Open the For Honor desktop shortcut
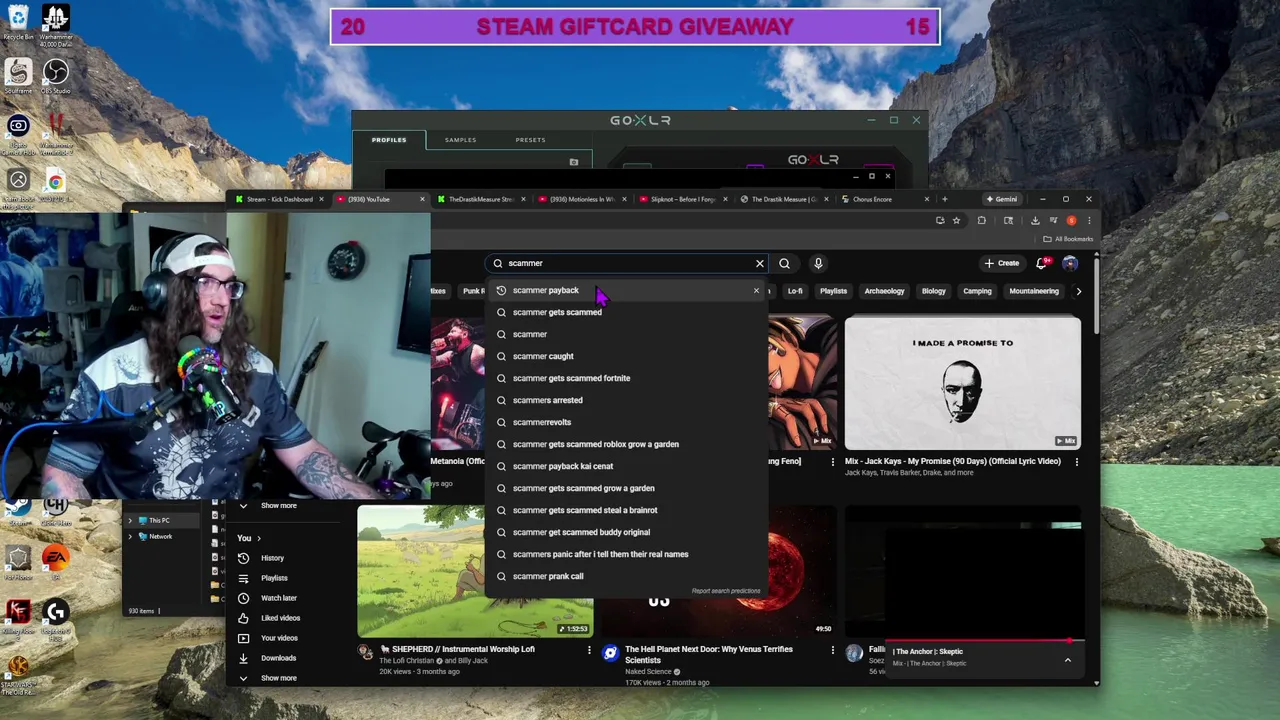 pyautogui.click(x=18, y=562)
